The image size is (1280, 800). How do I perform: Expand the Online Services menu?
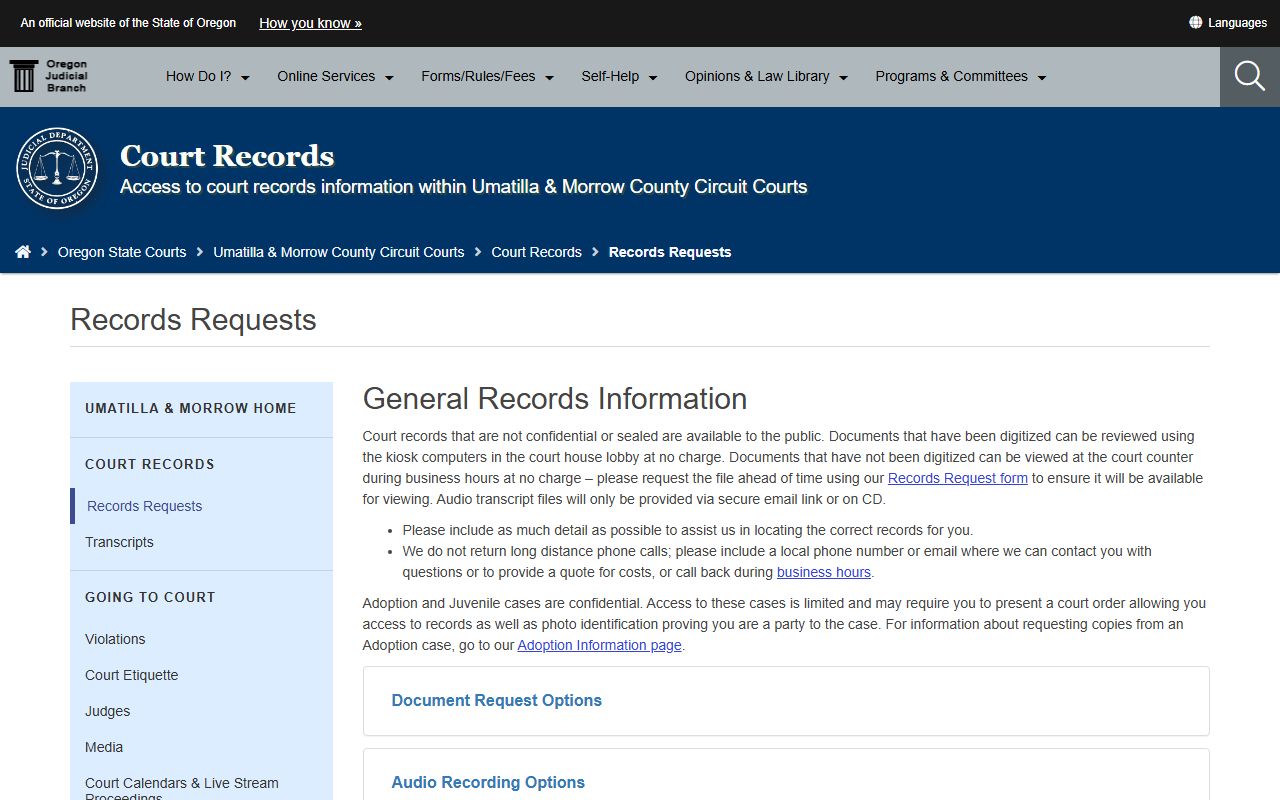[x=335, y=76]
